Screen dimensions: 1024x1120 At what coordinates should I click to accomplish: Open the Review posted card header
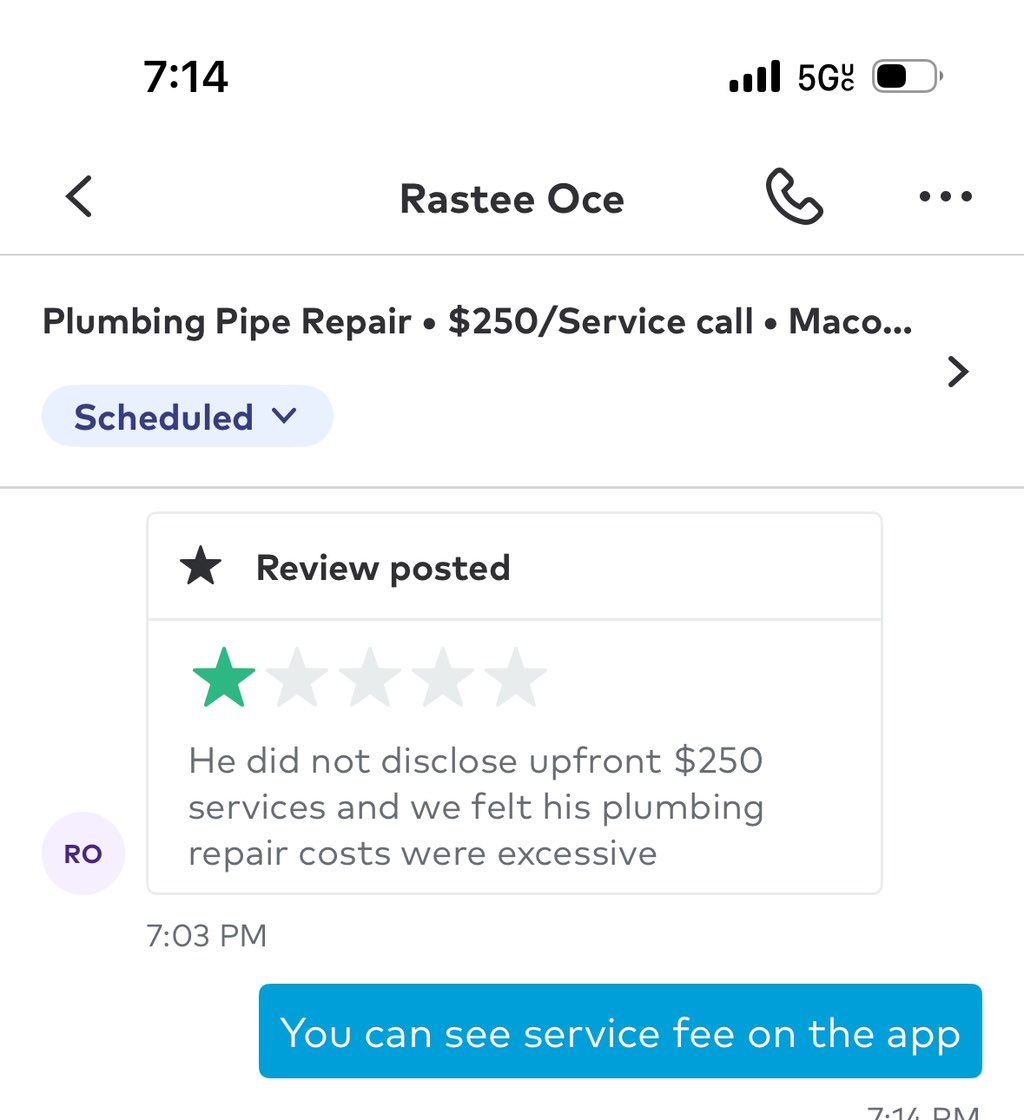coord(514,567)
